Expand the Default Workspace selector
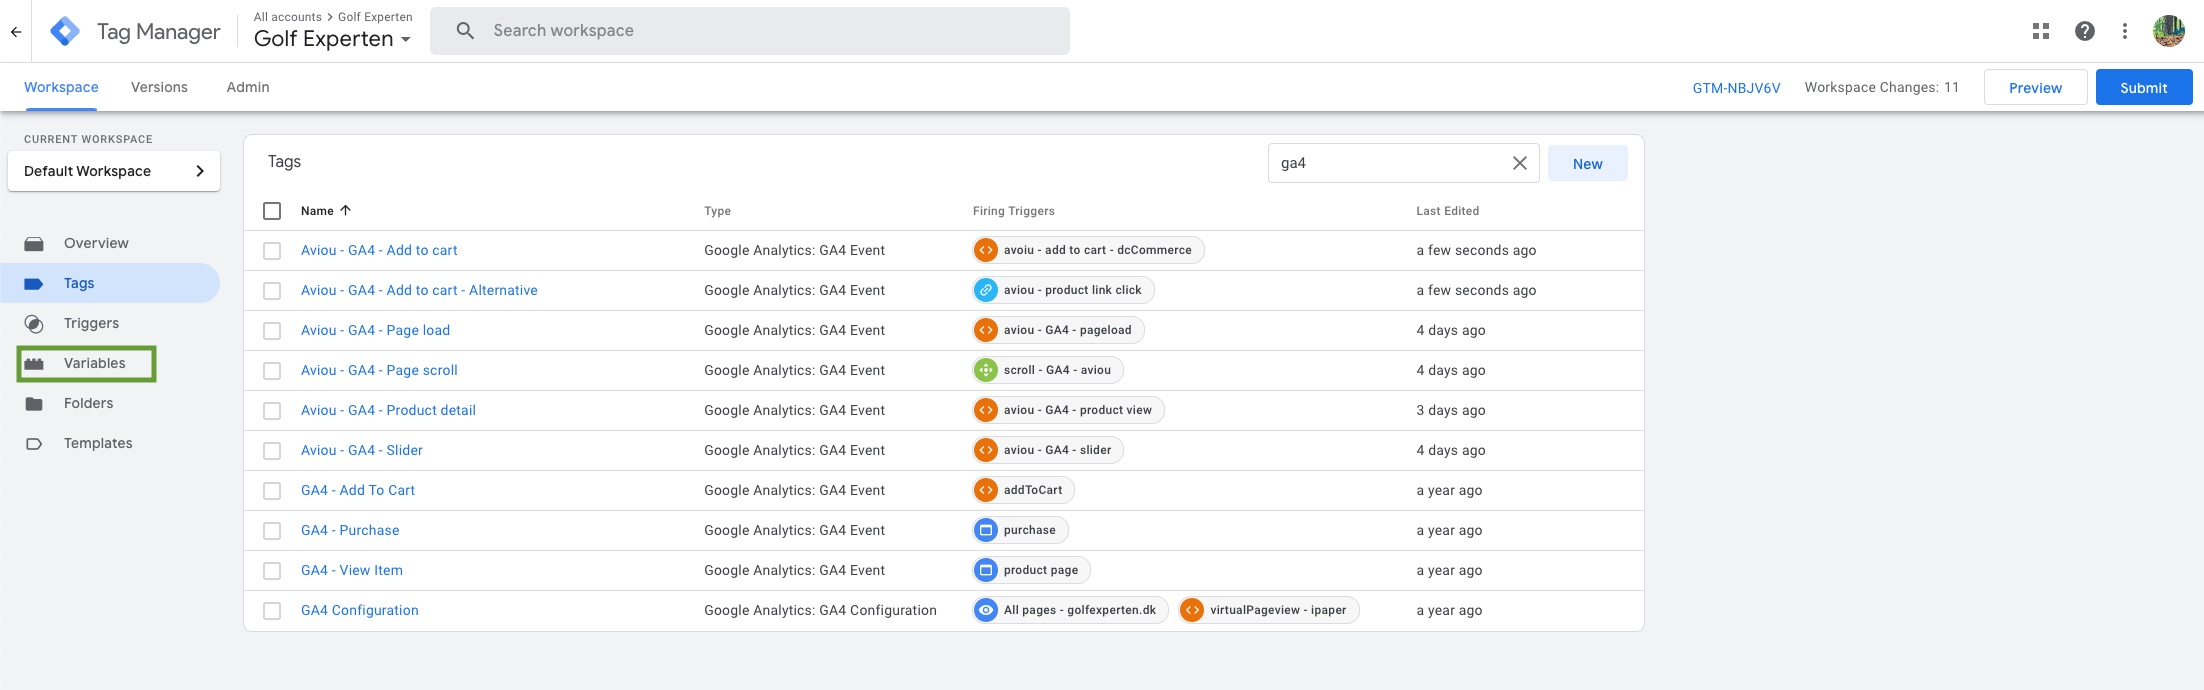 click(x=114, y=171)
